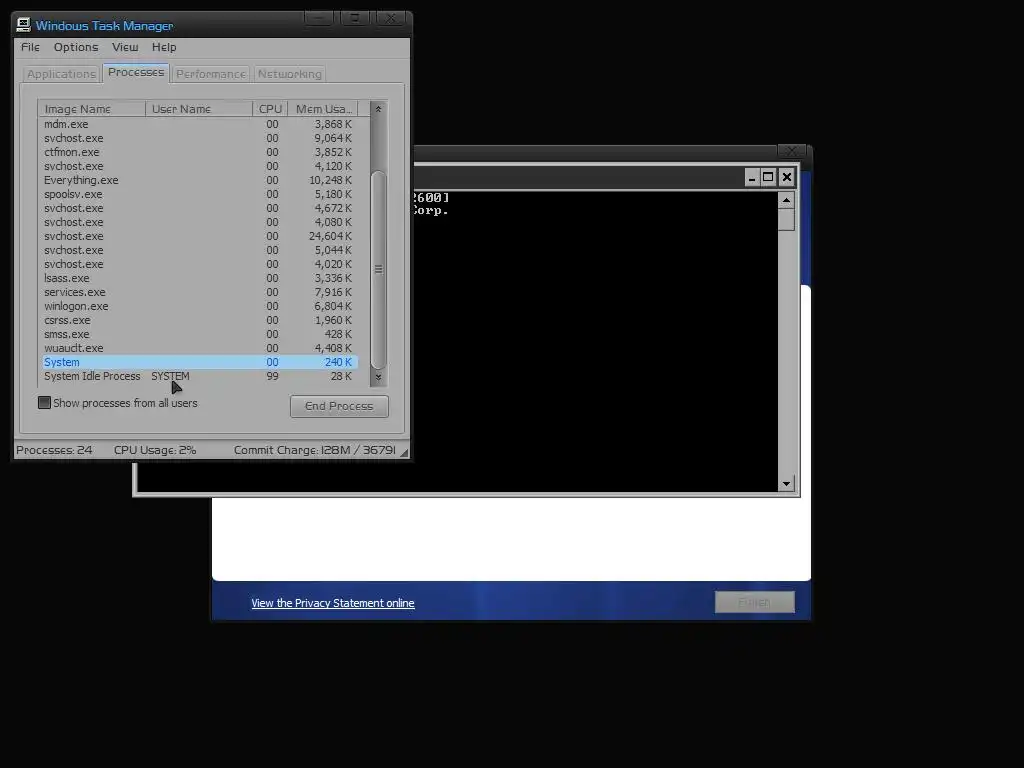Close the command prompt window
The height and width of the screenshot is (768, 1024).
pos(786,177)
